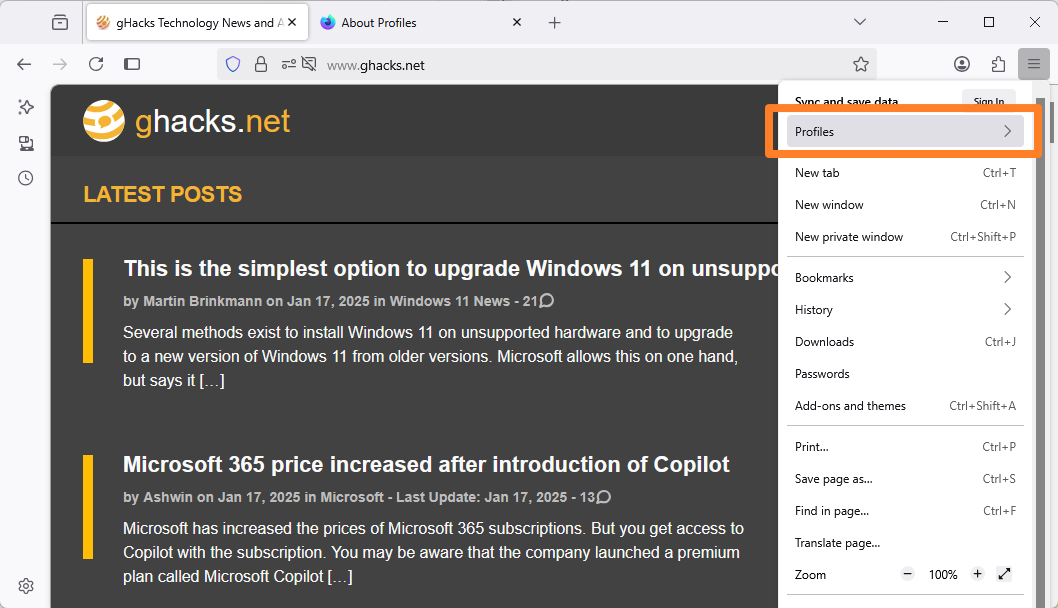Bookmark this page with the star
The height and width of the screenshot is (608, 1058).
pos(860,65)
